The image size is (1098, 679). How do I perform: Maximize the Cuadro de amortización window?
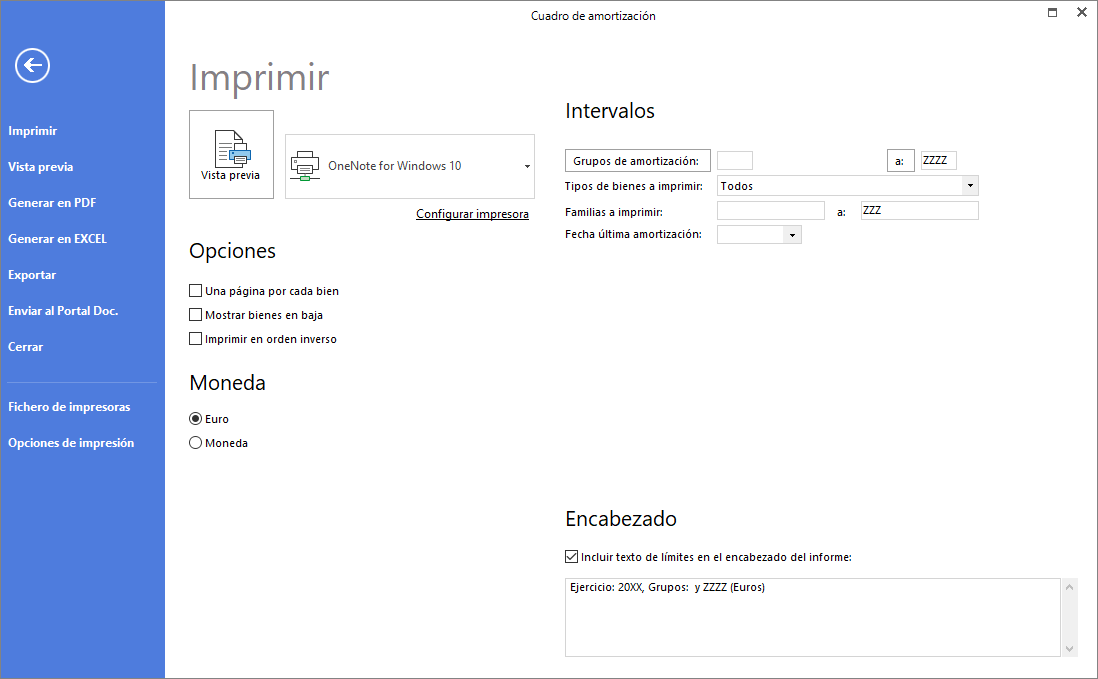point(1052,12)
